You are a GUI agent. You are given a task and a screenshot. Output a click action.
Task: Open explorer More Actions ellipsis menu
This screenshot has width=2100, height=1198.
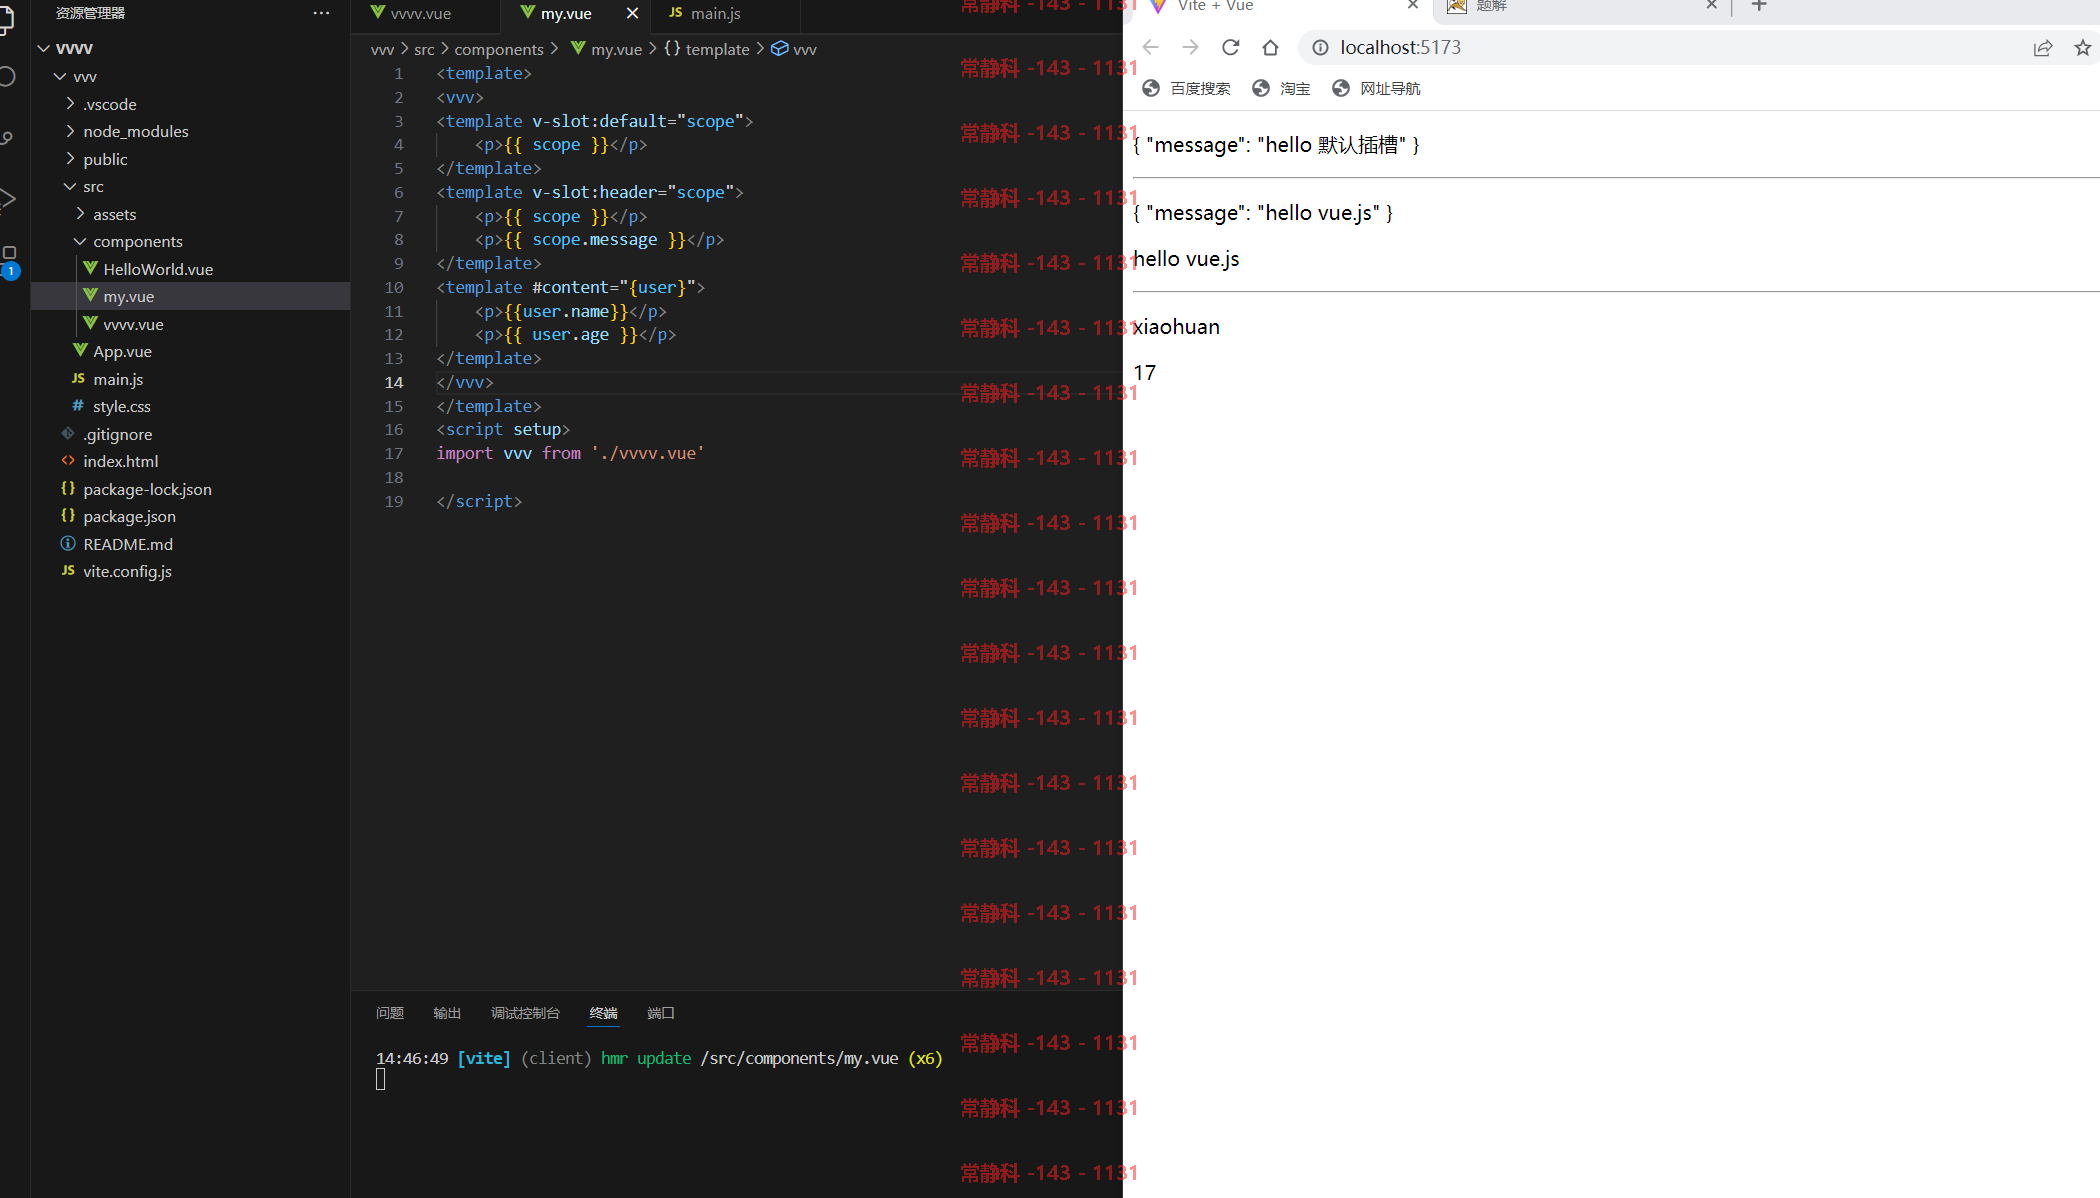[x=321, y=13]
